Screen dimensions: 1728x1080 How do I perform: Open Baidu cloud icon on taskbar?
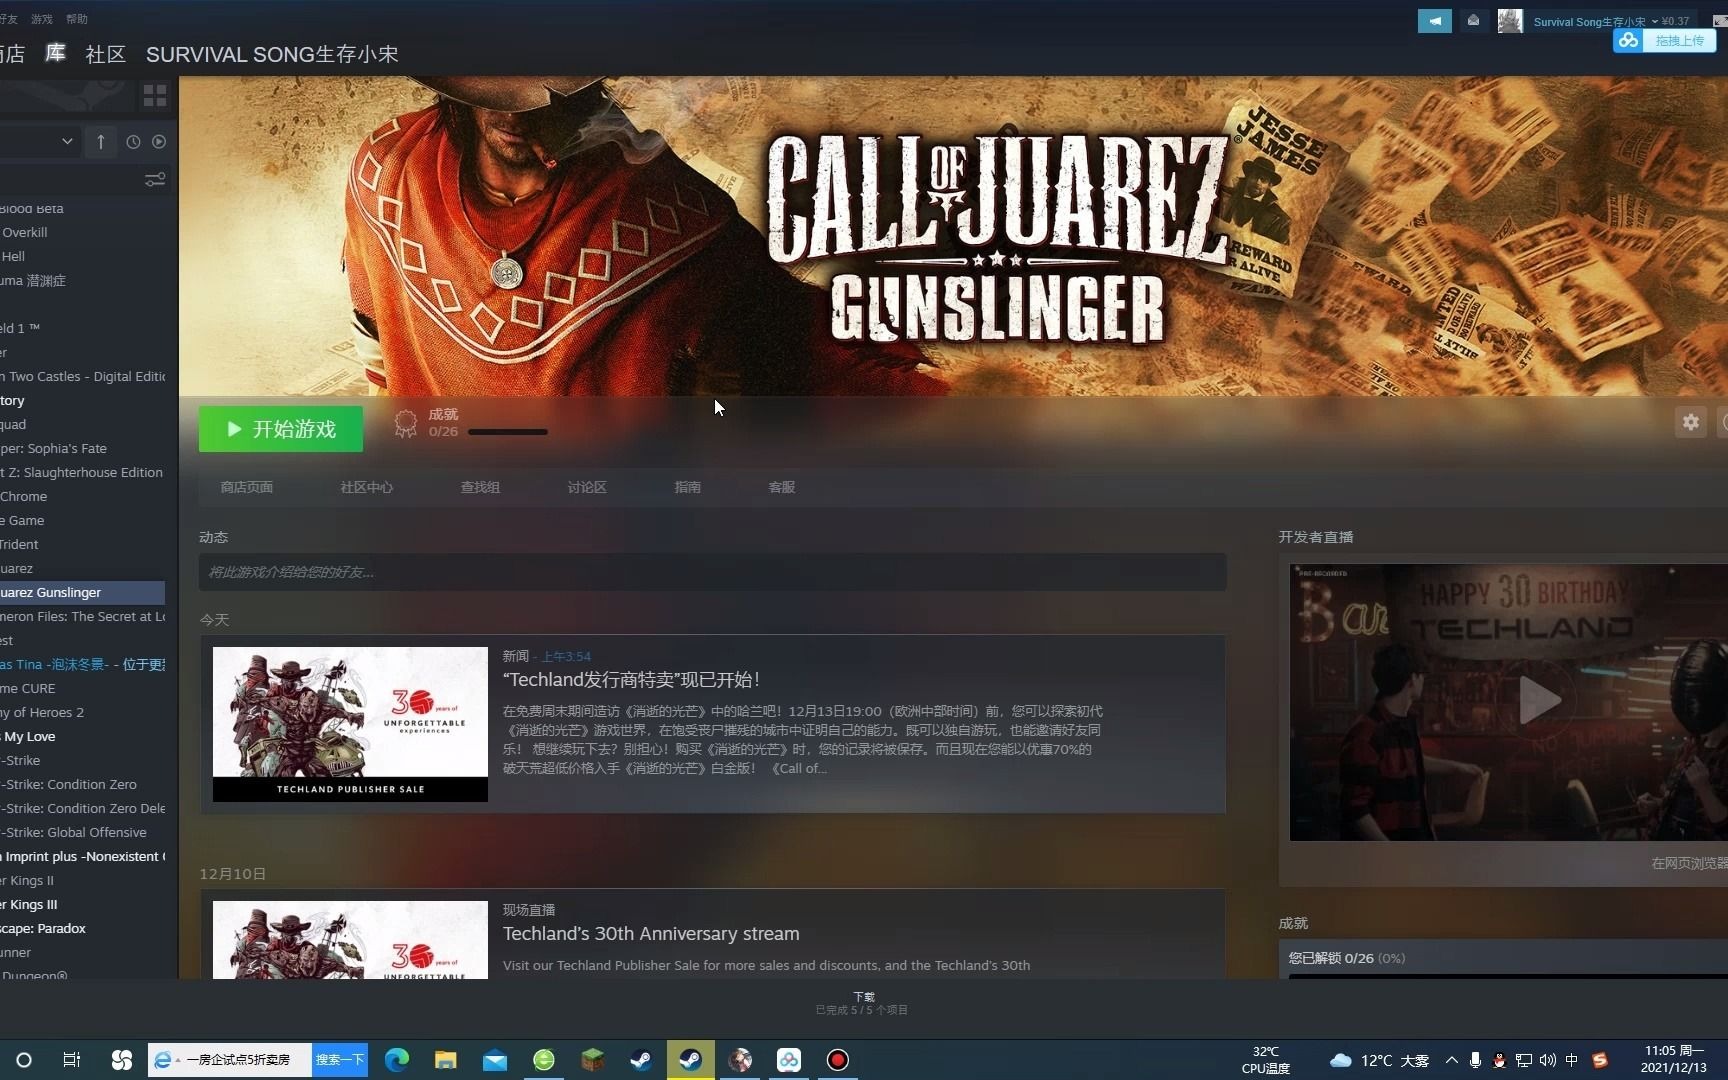click(x=789, y=1060)
